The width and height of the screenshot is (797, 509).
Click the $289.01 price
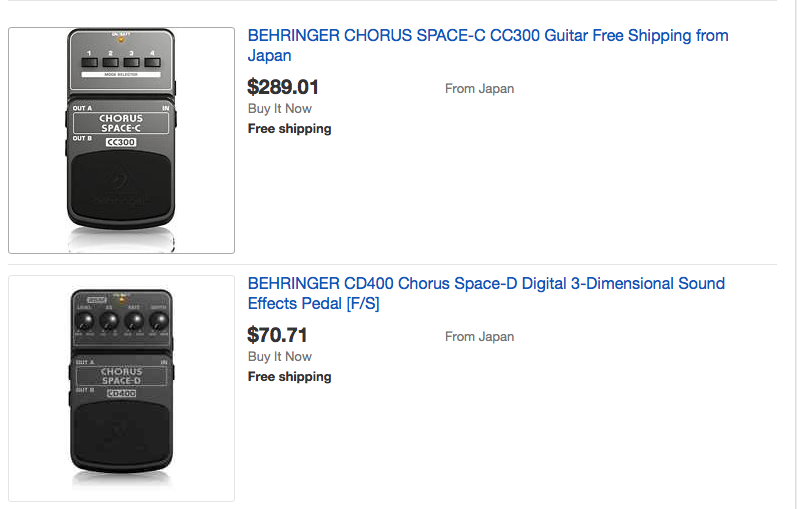point(283,87)
